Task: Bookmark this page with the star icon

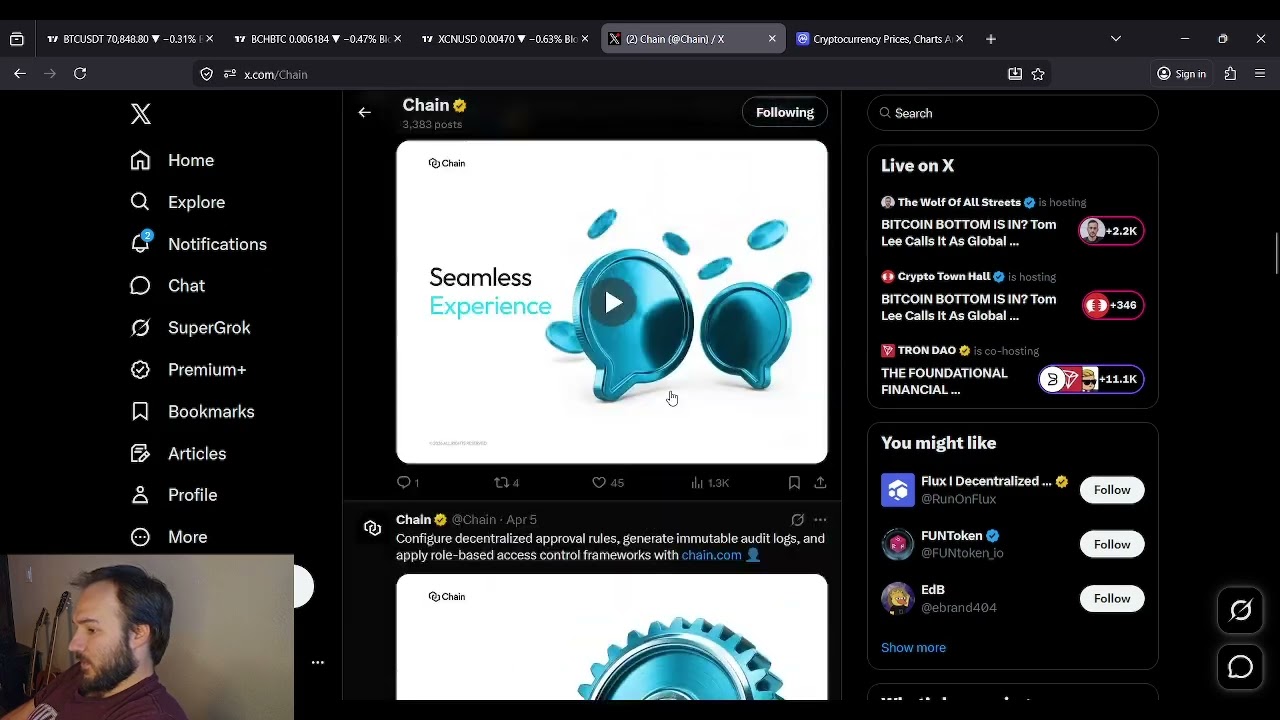Action: 1038,74
